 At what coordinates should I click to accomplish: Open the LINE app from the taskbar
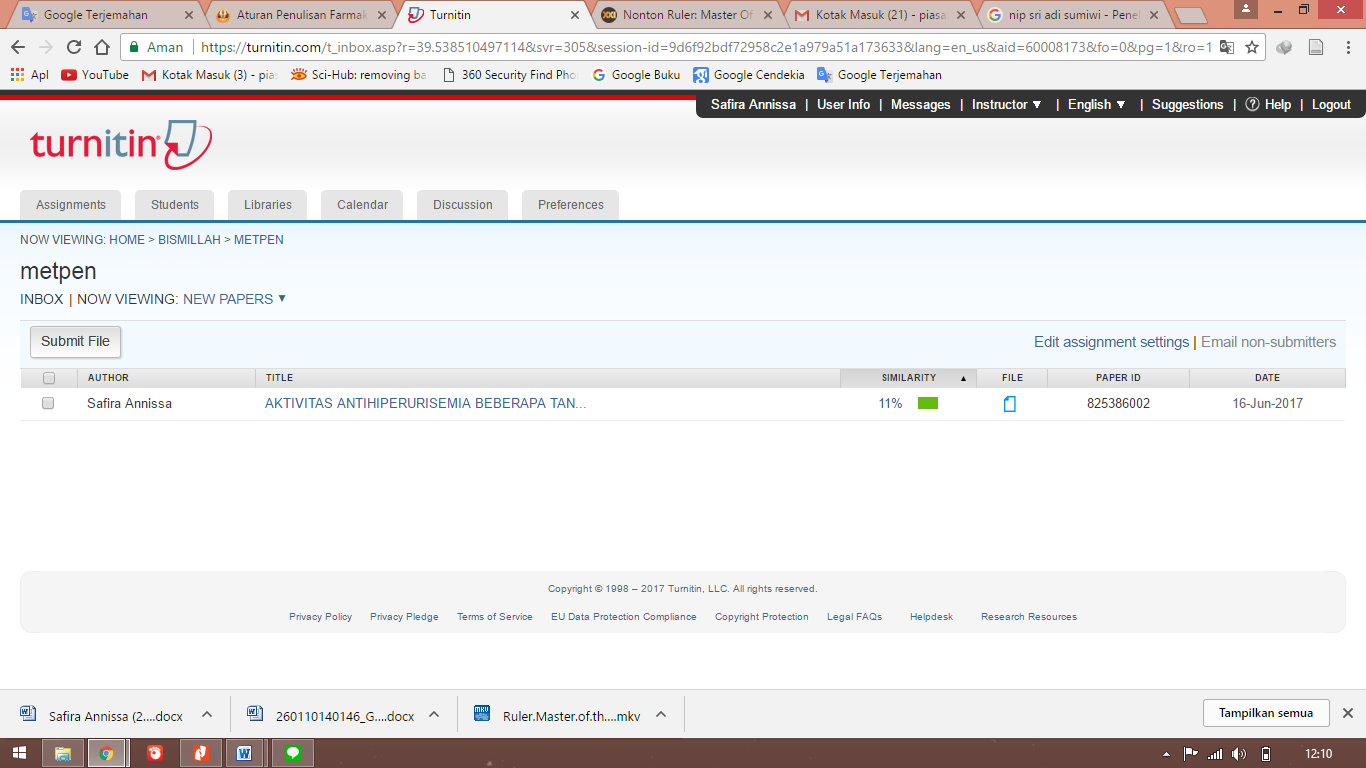point(293,753)
